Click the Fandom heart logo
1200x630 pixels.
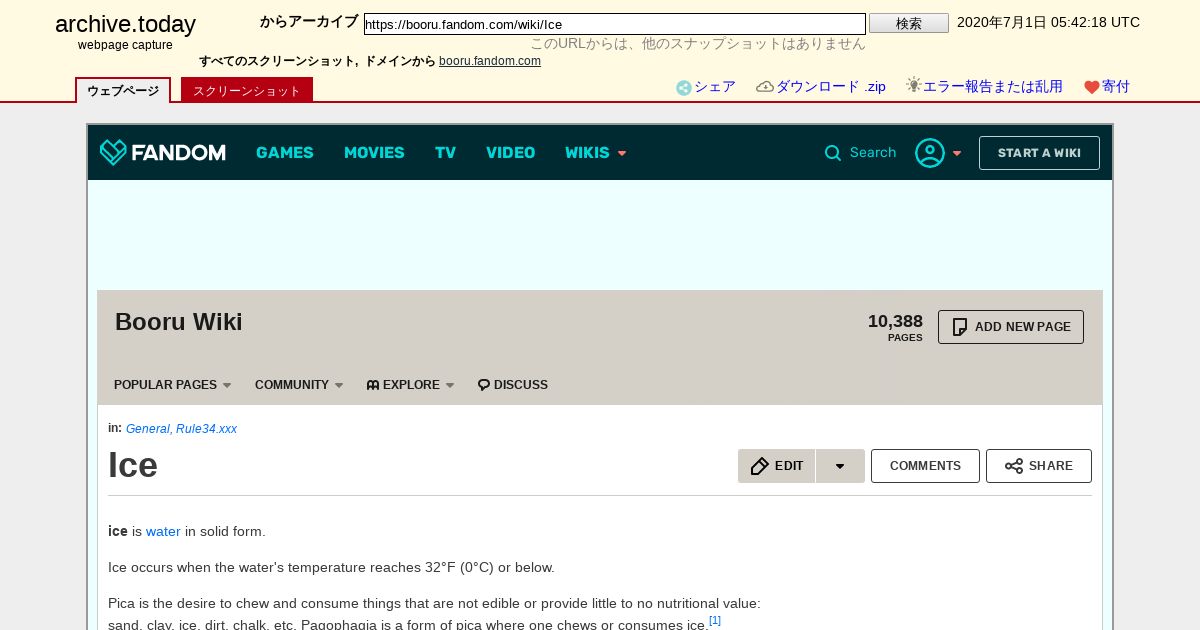(x=113, y=152)
